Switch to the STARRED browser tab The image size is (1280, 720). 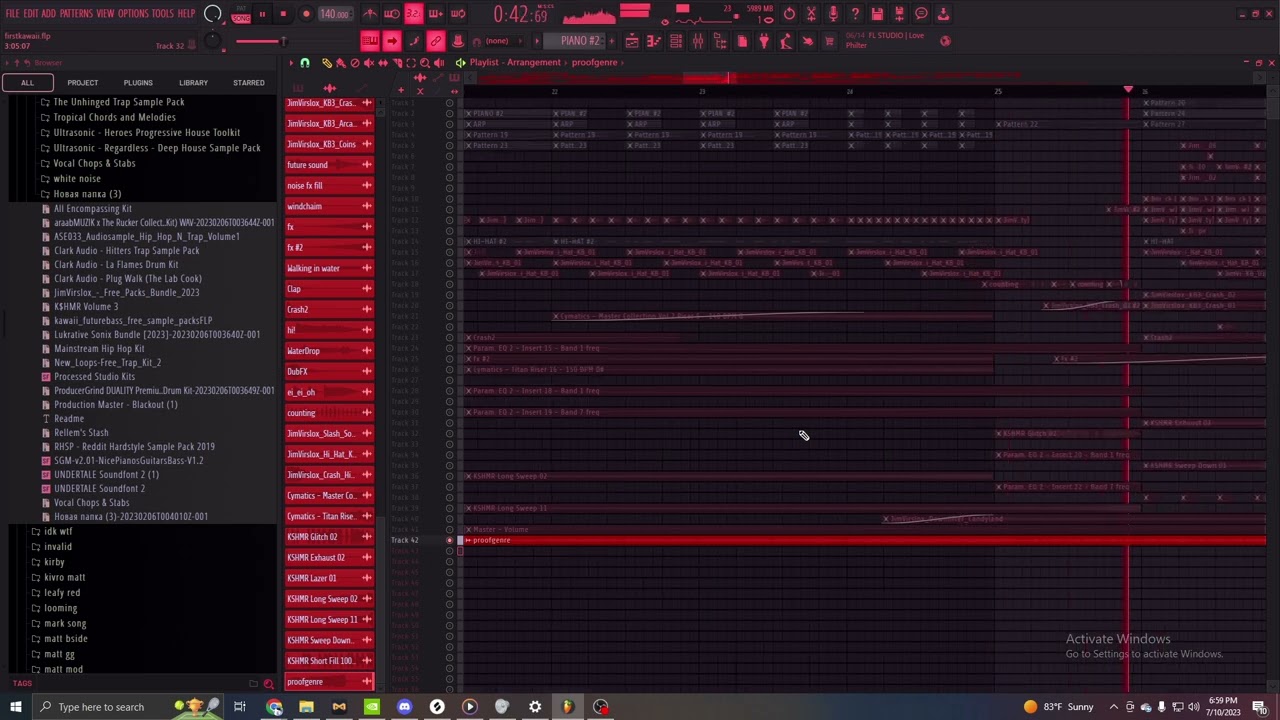(x=249, y=83)
